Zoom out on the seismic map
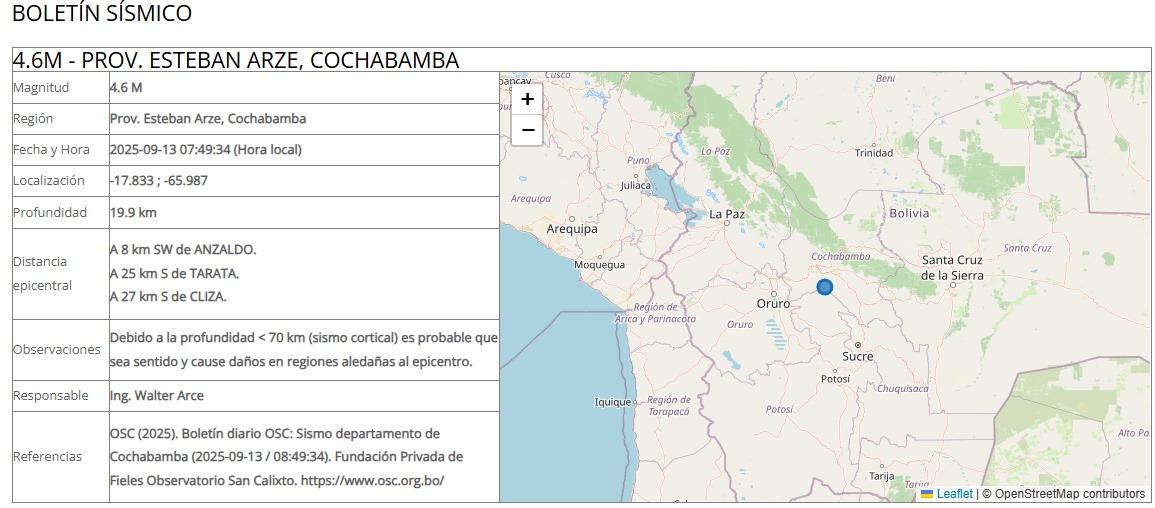The width and height of the screenshot is (1155, 508). (x=527, y=130)
